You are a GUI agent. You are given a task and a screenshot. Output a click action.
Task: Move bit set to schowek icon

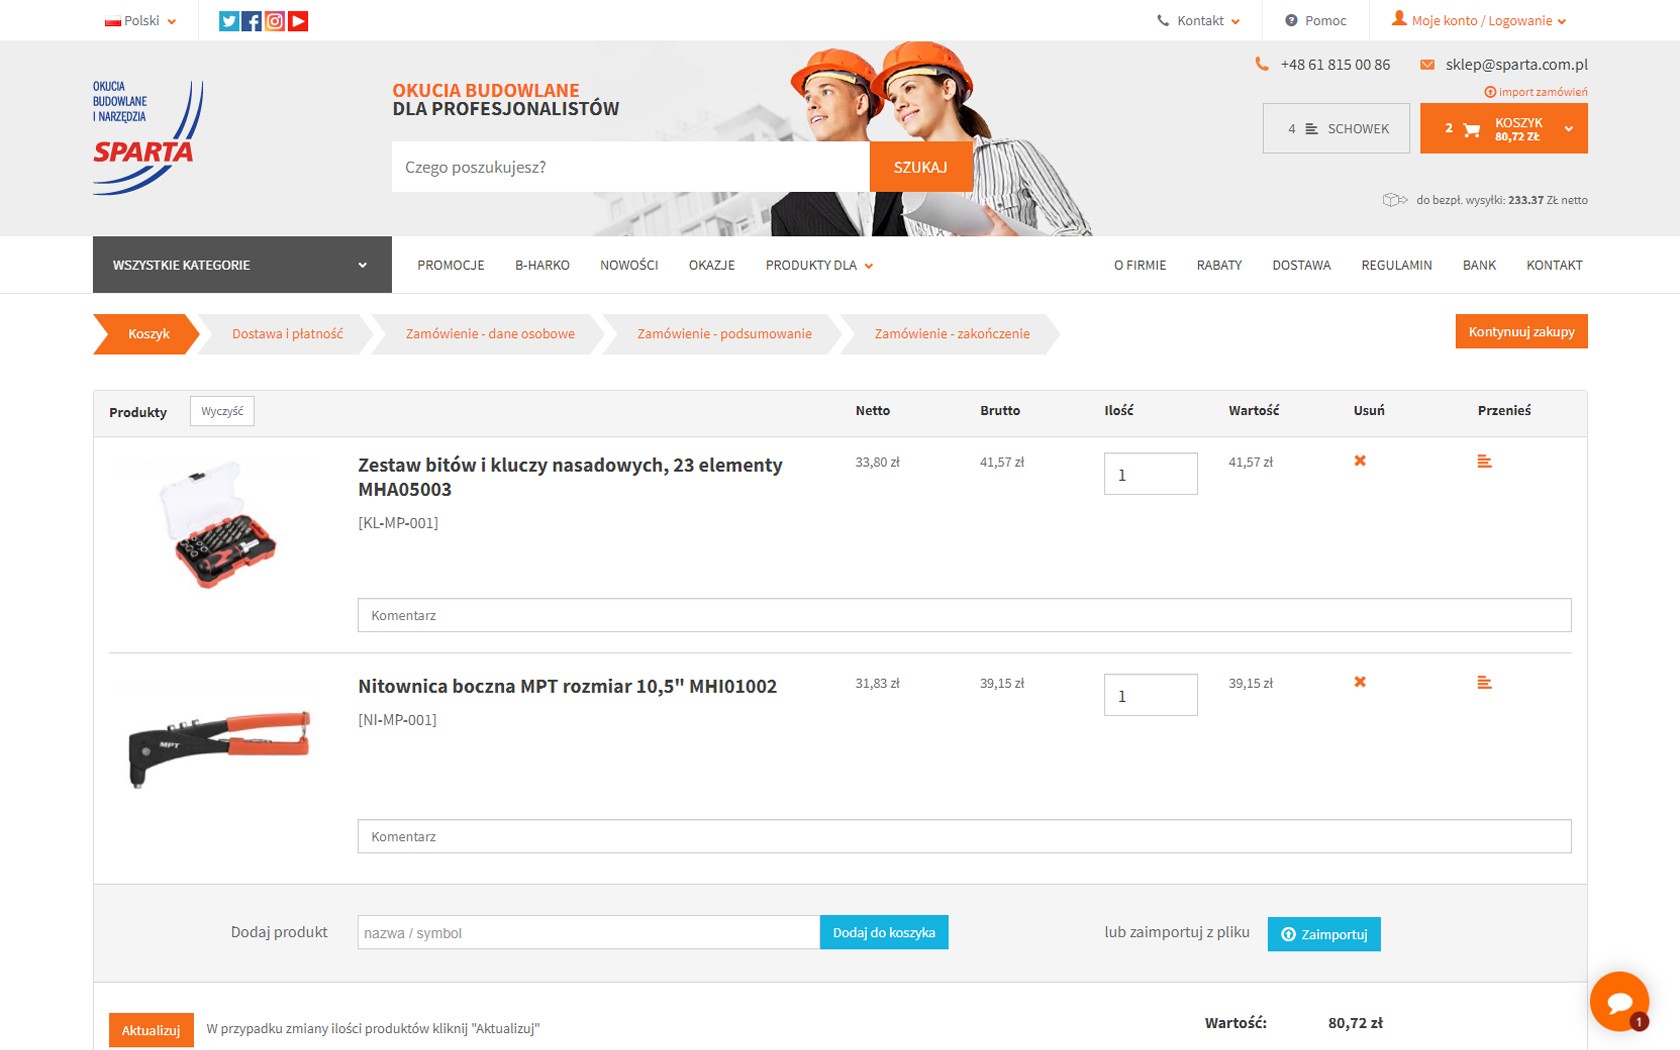coord(1484,462)
